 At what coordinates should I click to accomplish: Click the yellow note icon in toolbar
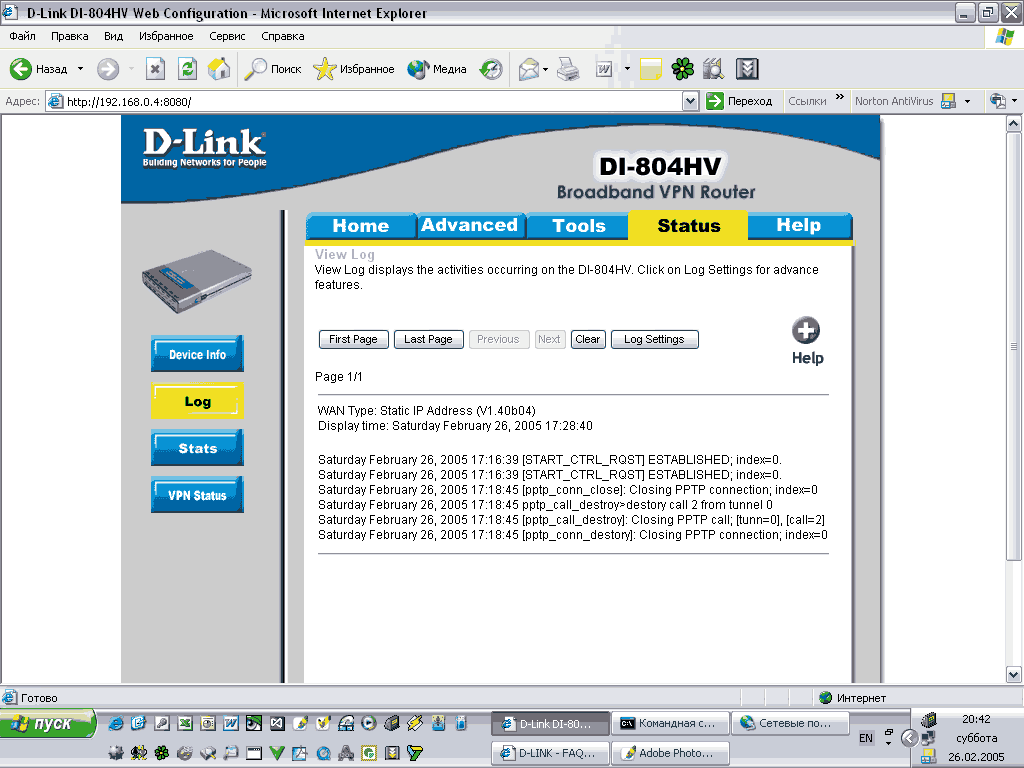(x=650, y=69)
